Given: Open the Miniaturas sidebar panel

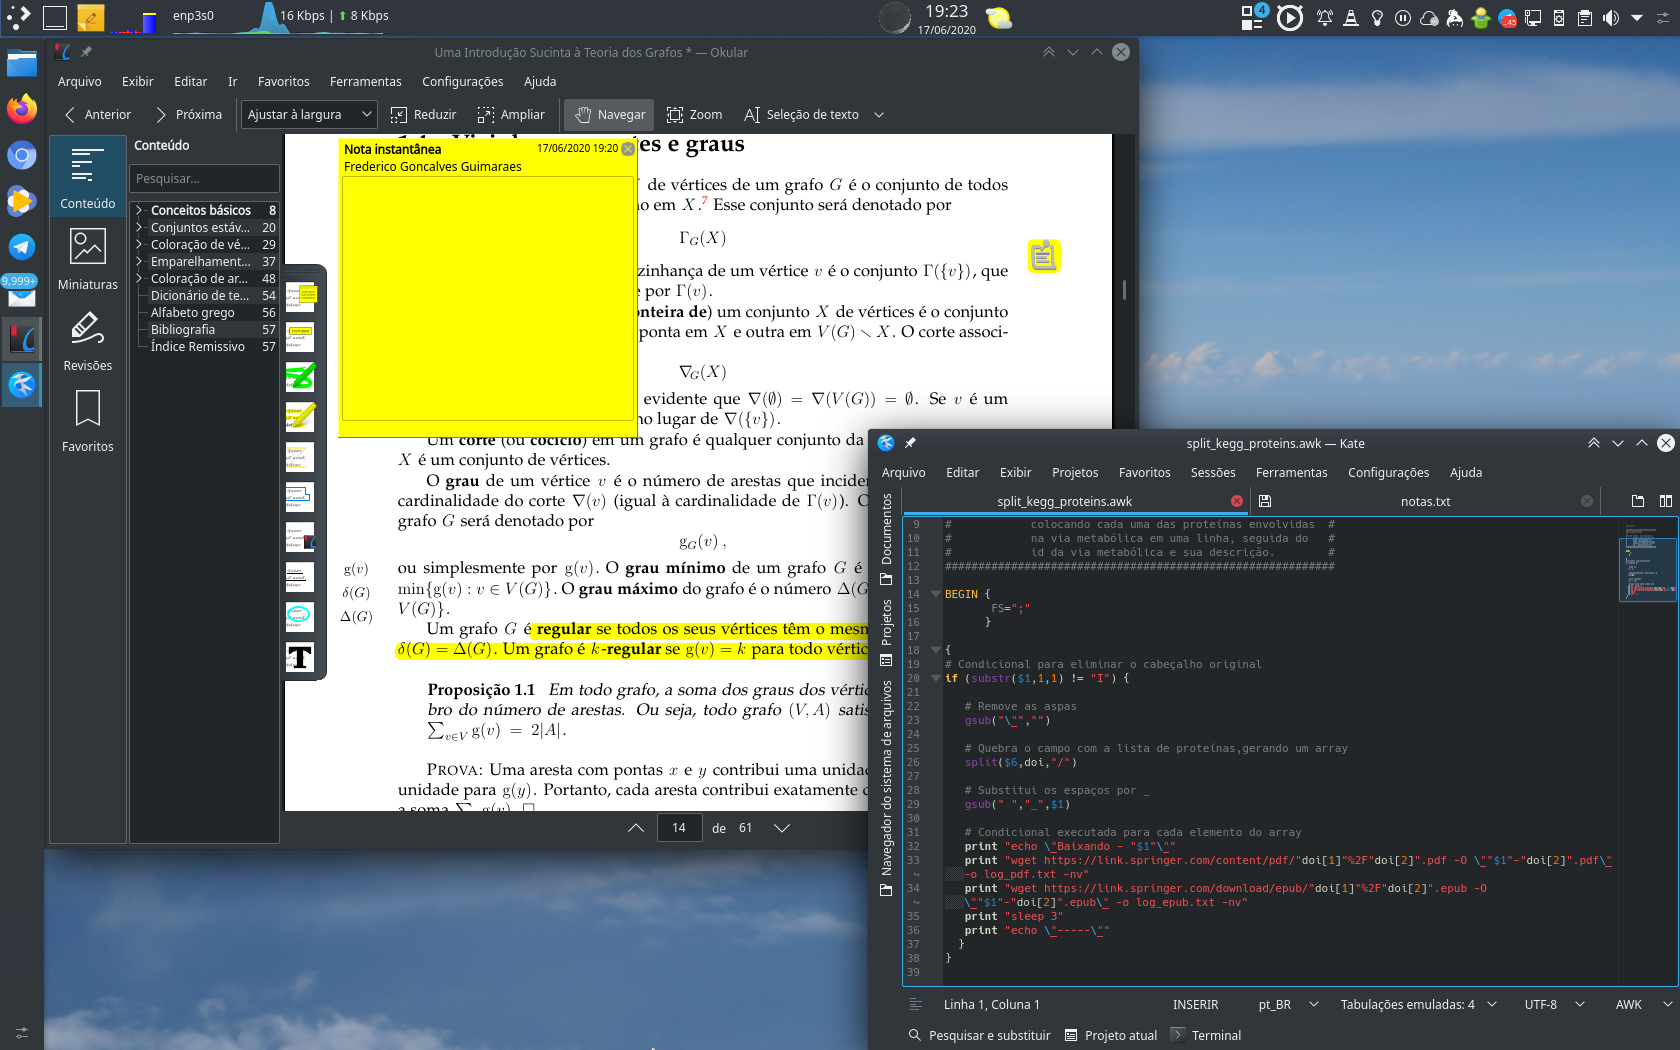Looking at the screenshot, I should (x=88, y=259).
